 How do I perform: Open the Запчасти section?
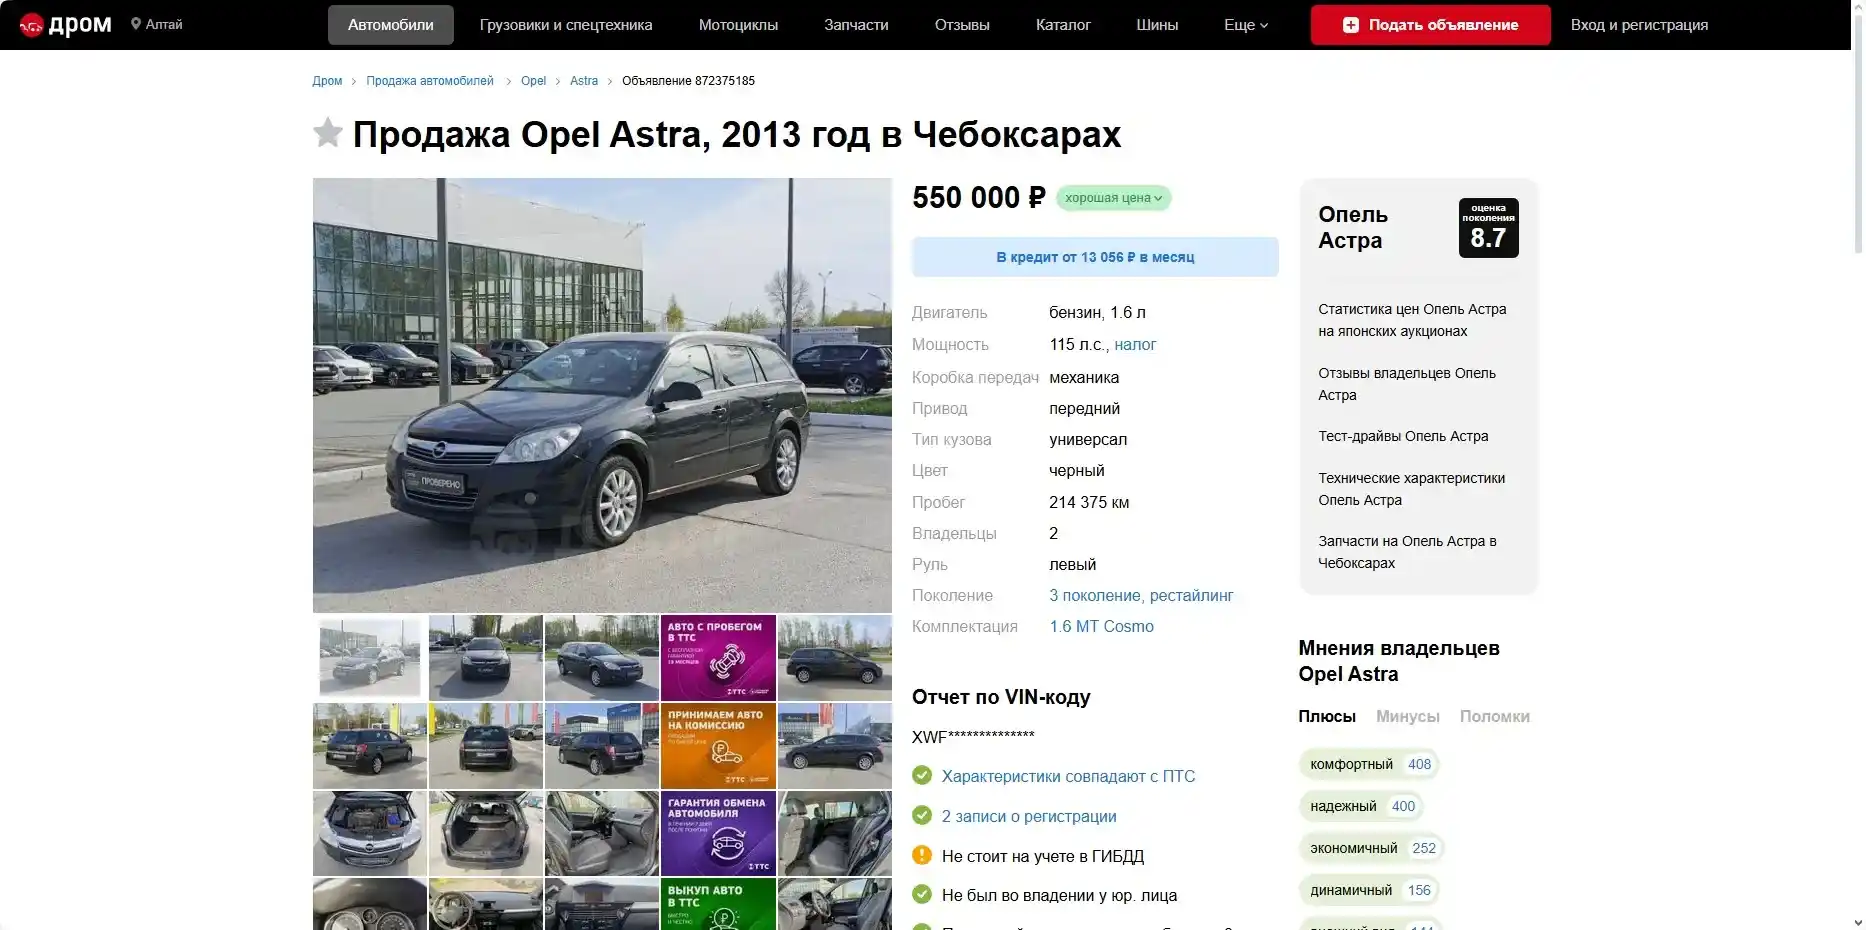[856, 25]
